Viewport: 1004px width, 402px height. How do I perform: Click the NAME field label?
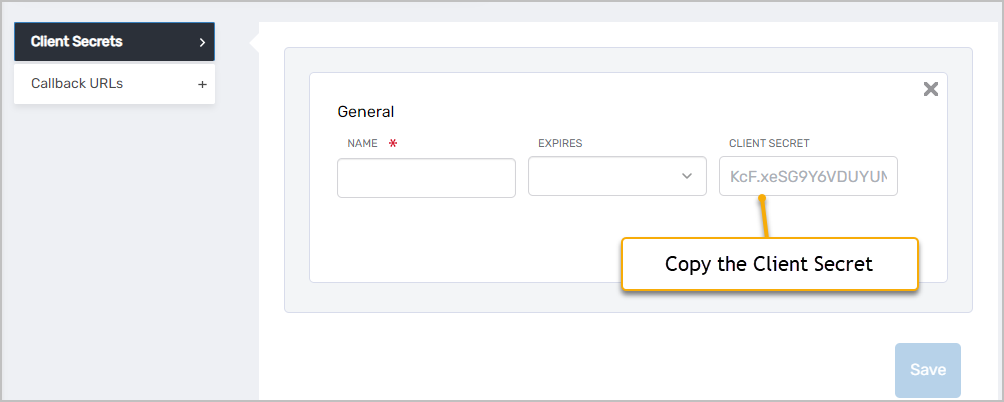(x=362, y=143)
